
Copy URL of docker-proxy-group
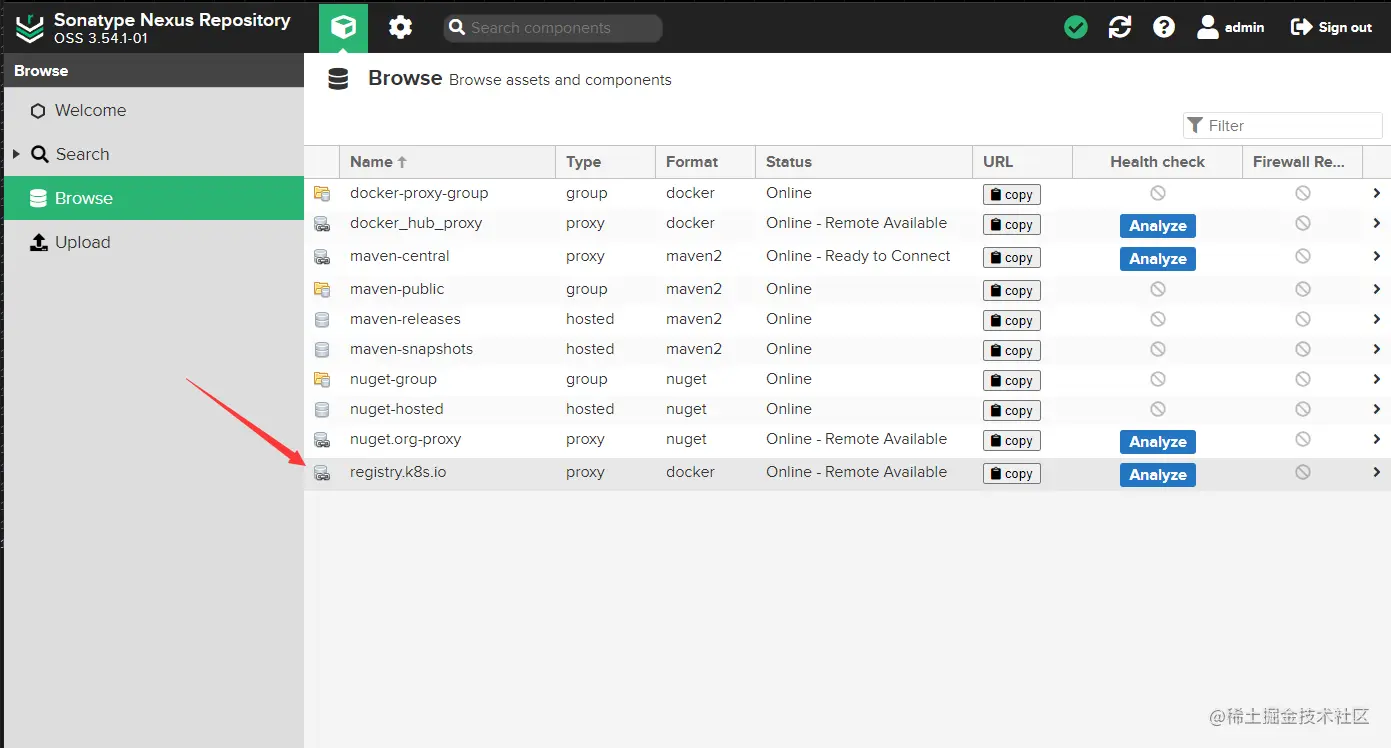click(1012, 195)
